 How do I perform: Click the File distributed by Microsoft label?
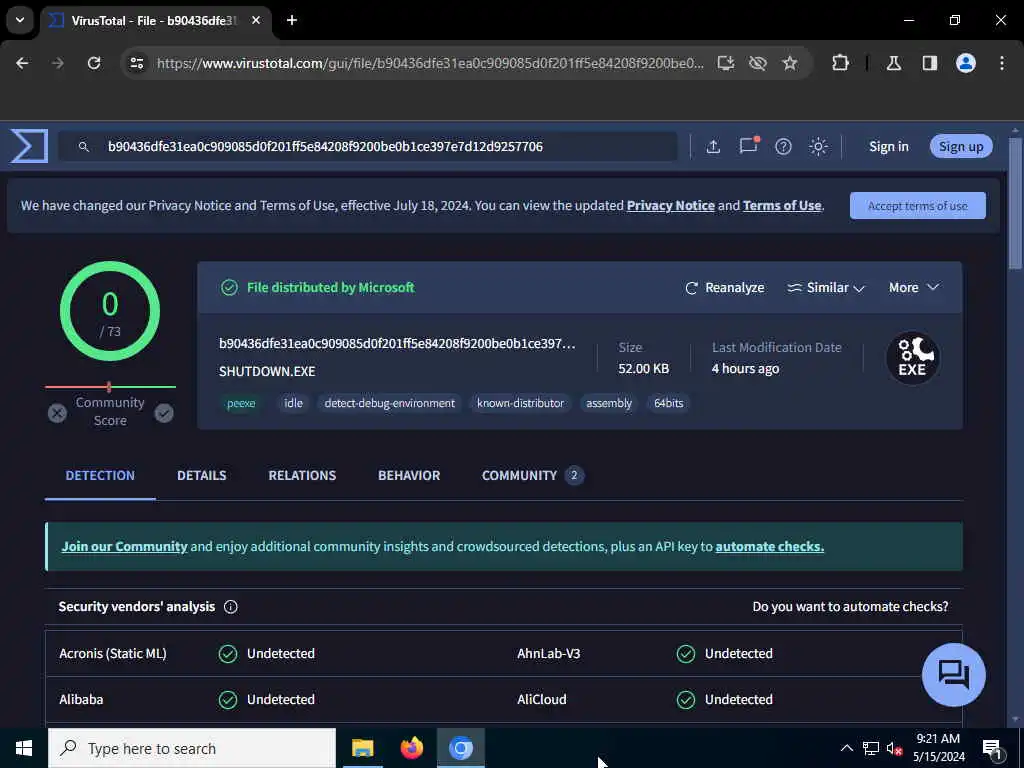tap(330, 287)
